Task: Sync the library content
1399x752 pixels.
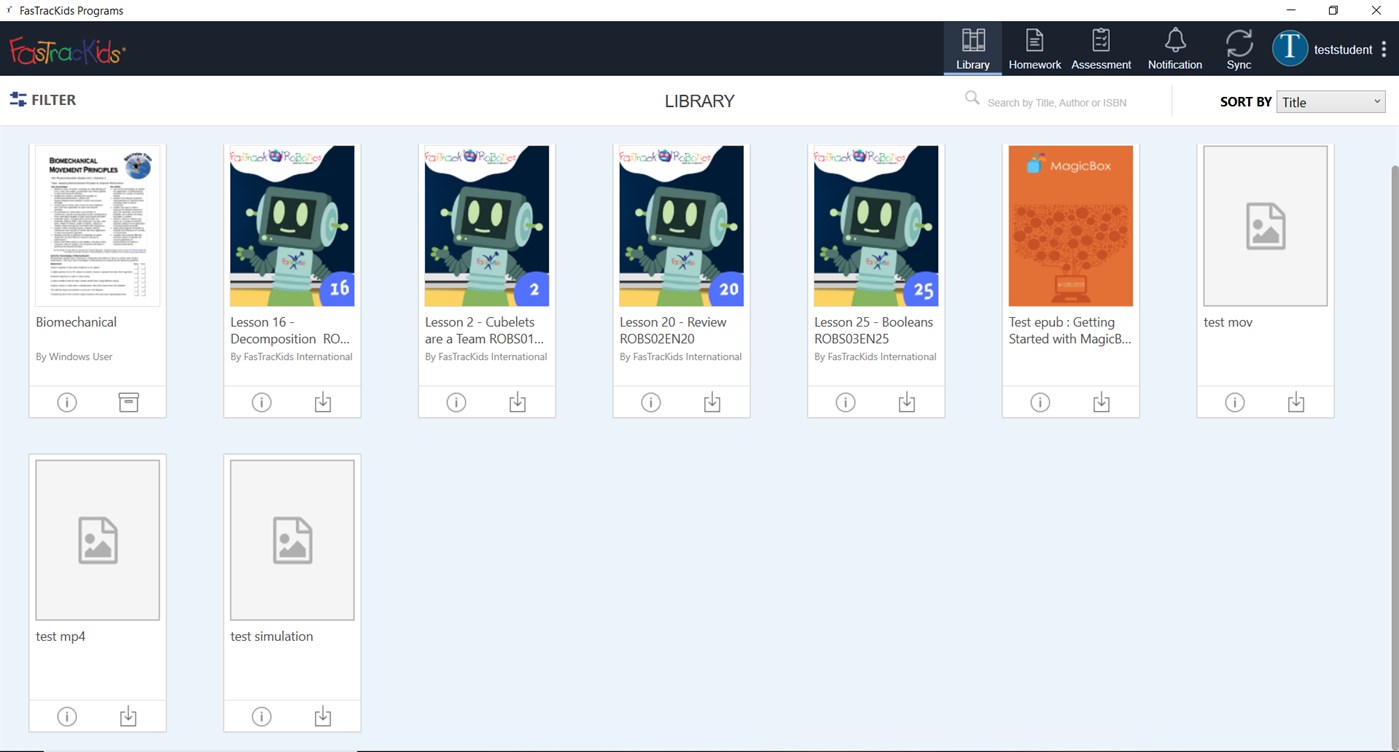Action: point(1239,49)
